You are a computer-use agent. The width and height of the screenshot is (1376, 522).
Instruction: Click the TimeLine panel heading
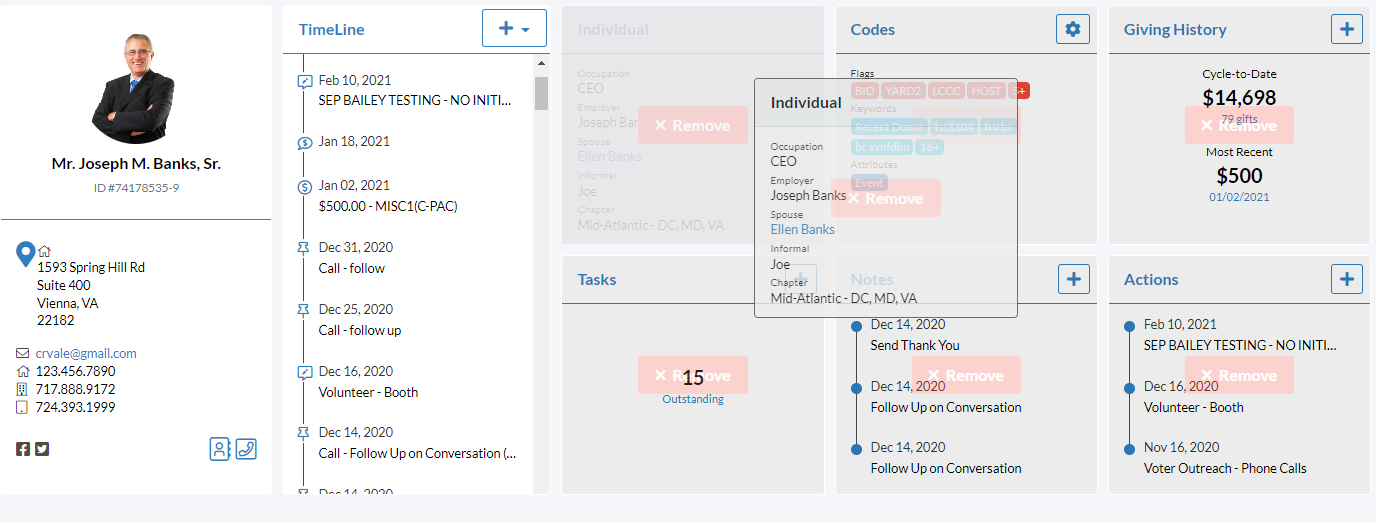(x=331, y=29)
